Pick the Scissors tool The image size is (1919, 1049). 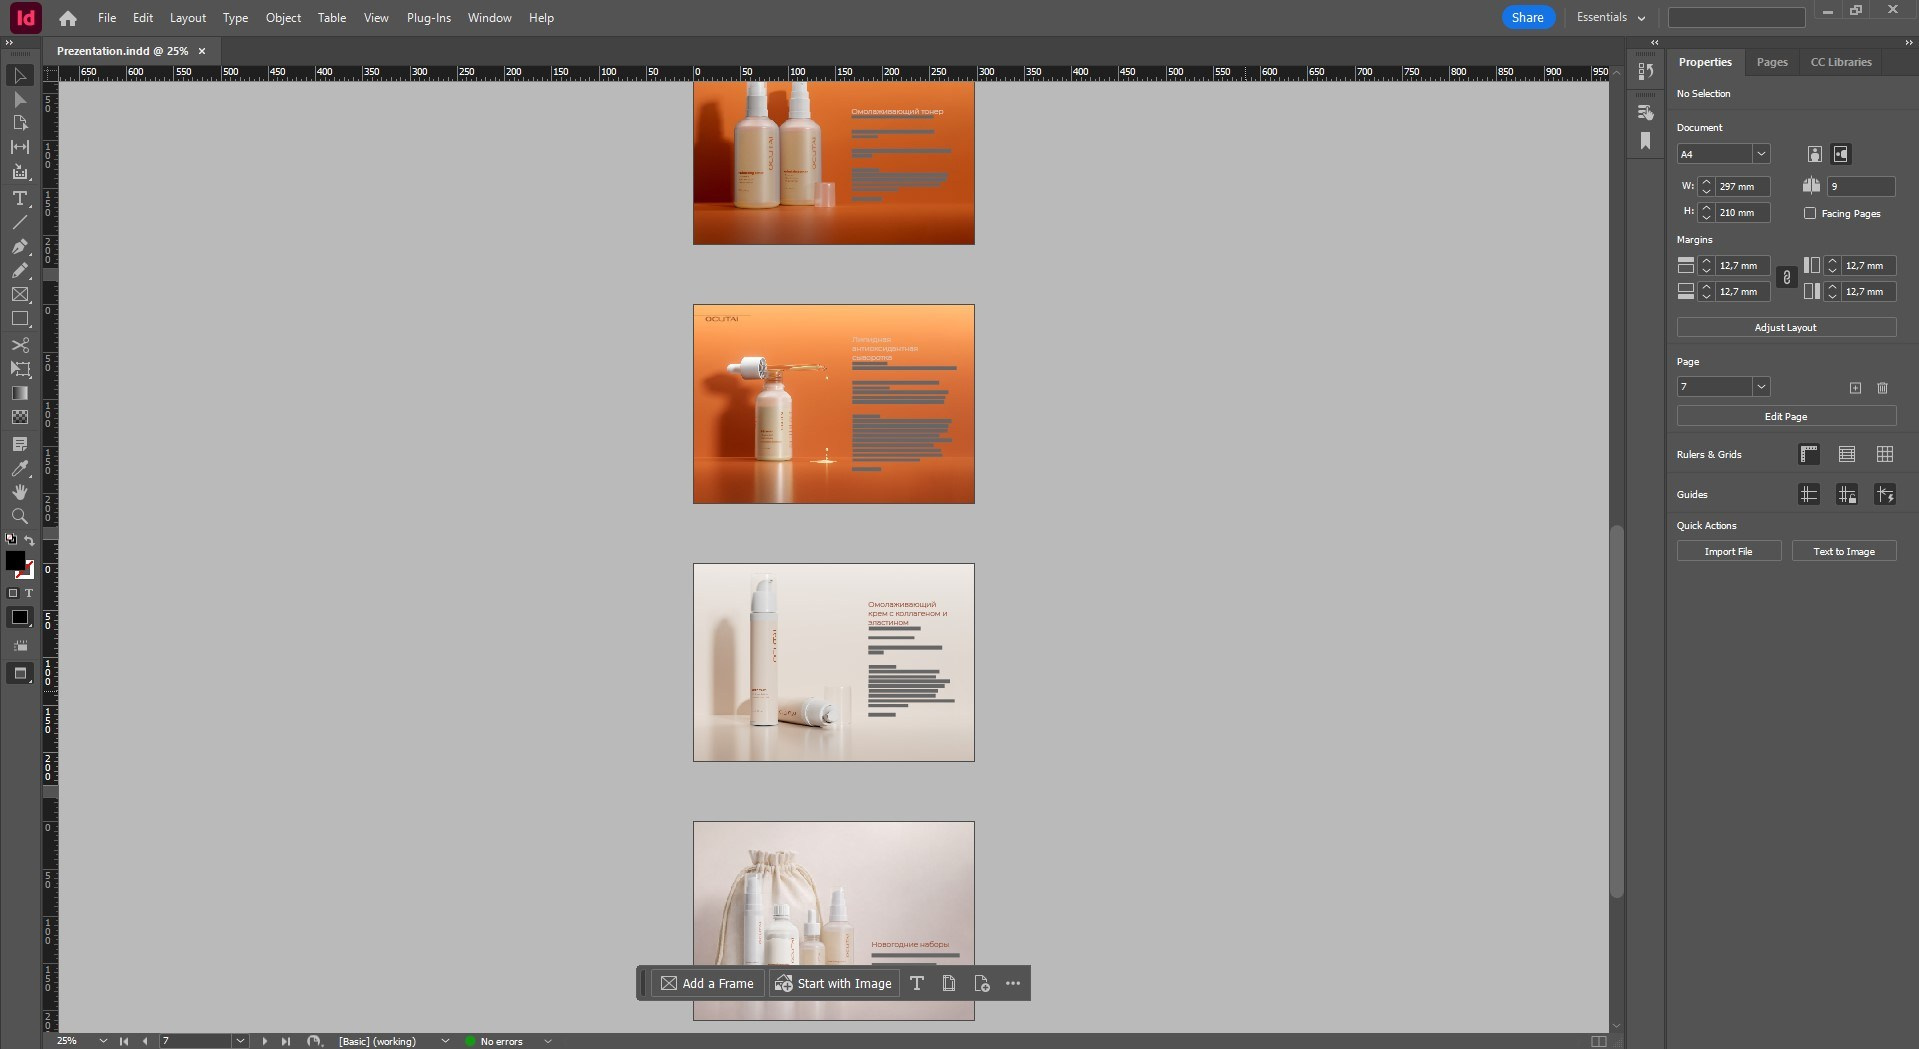[x=19, y=345]
